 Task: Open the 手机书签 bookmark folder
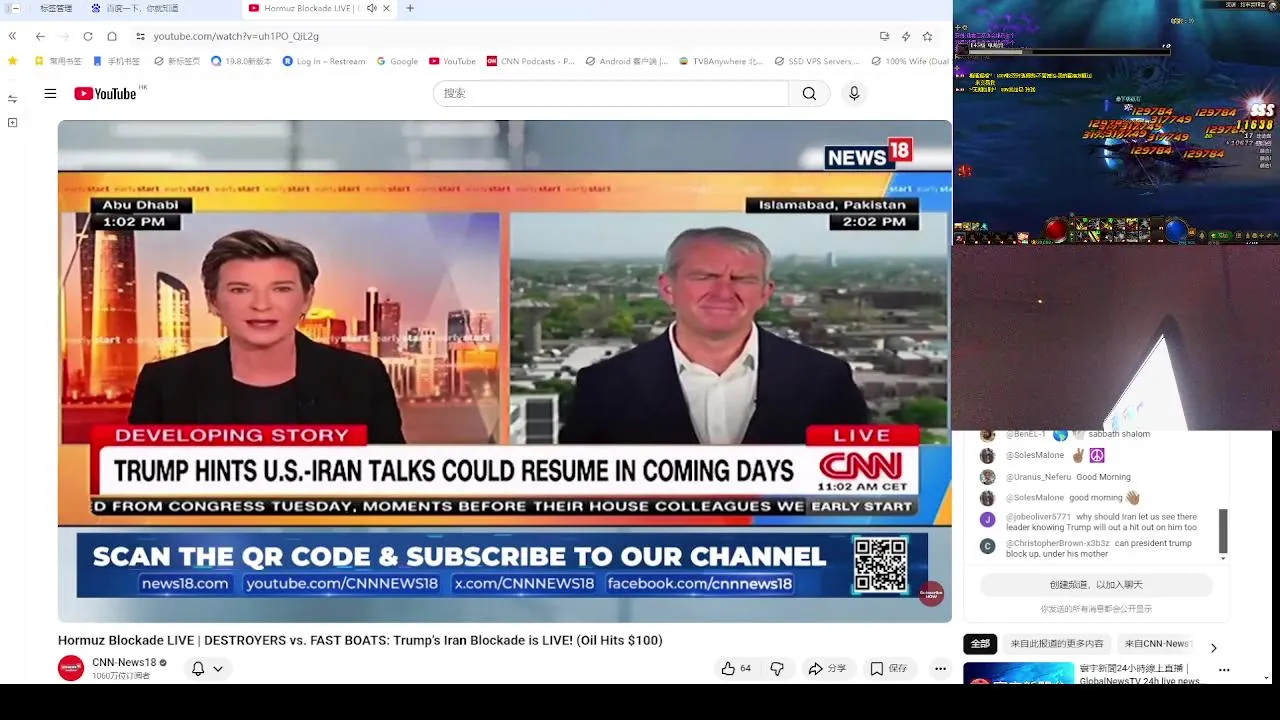pyautogui.click(x=117, y=61)
